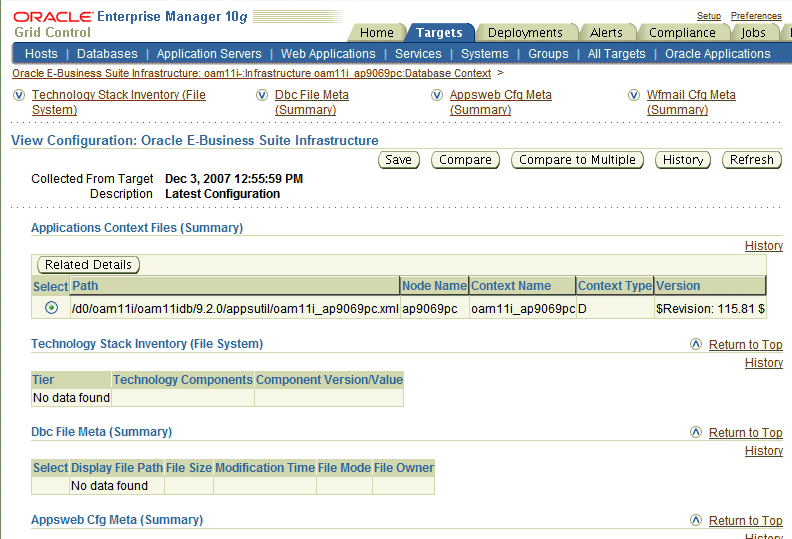Jump to Wfmail Cfg Meta (Summary) link
This screenshot has height=539, width=792.
coord(691,103)
